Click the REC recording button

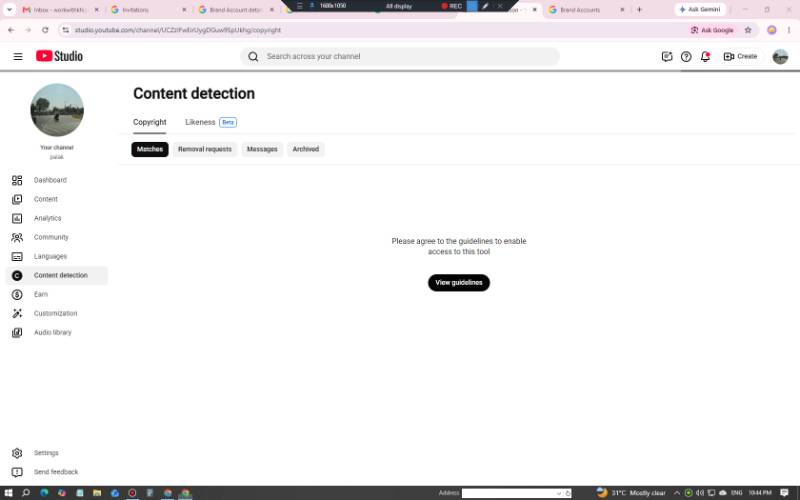[452, 6]
